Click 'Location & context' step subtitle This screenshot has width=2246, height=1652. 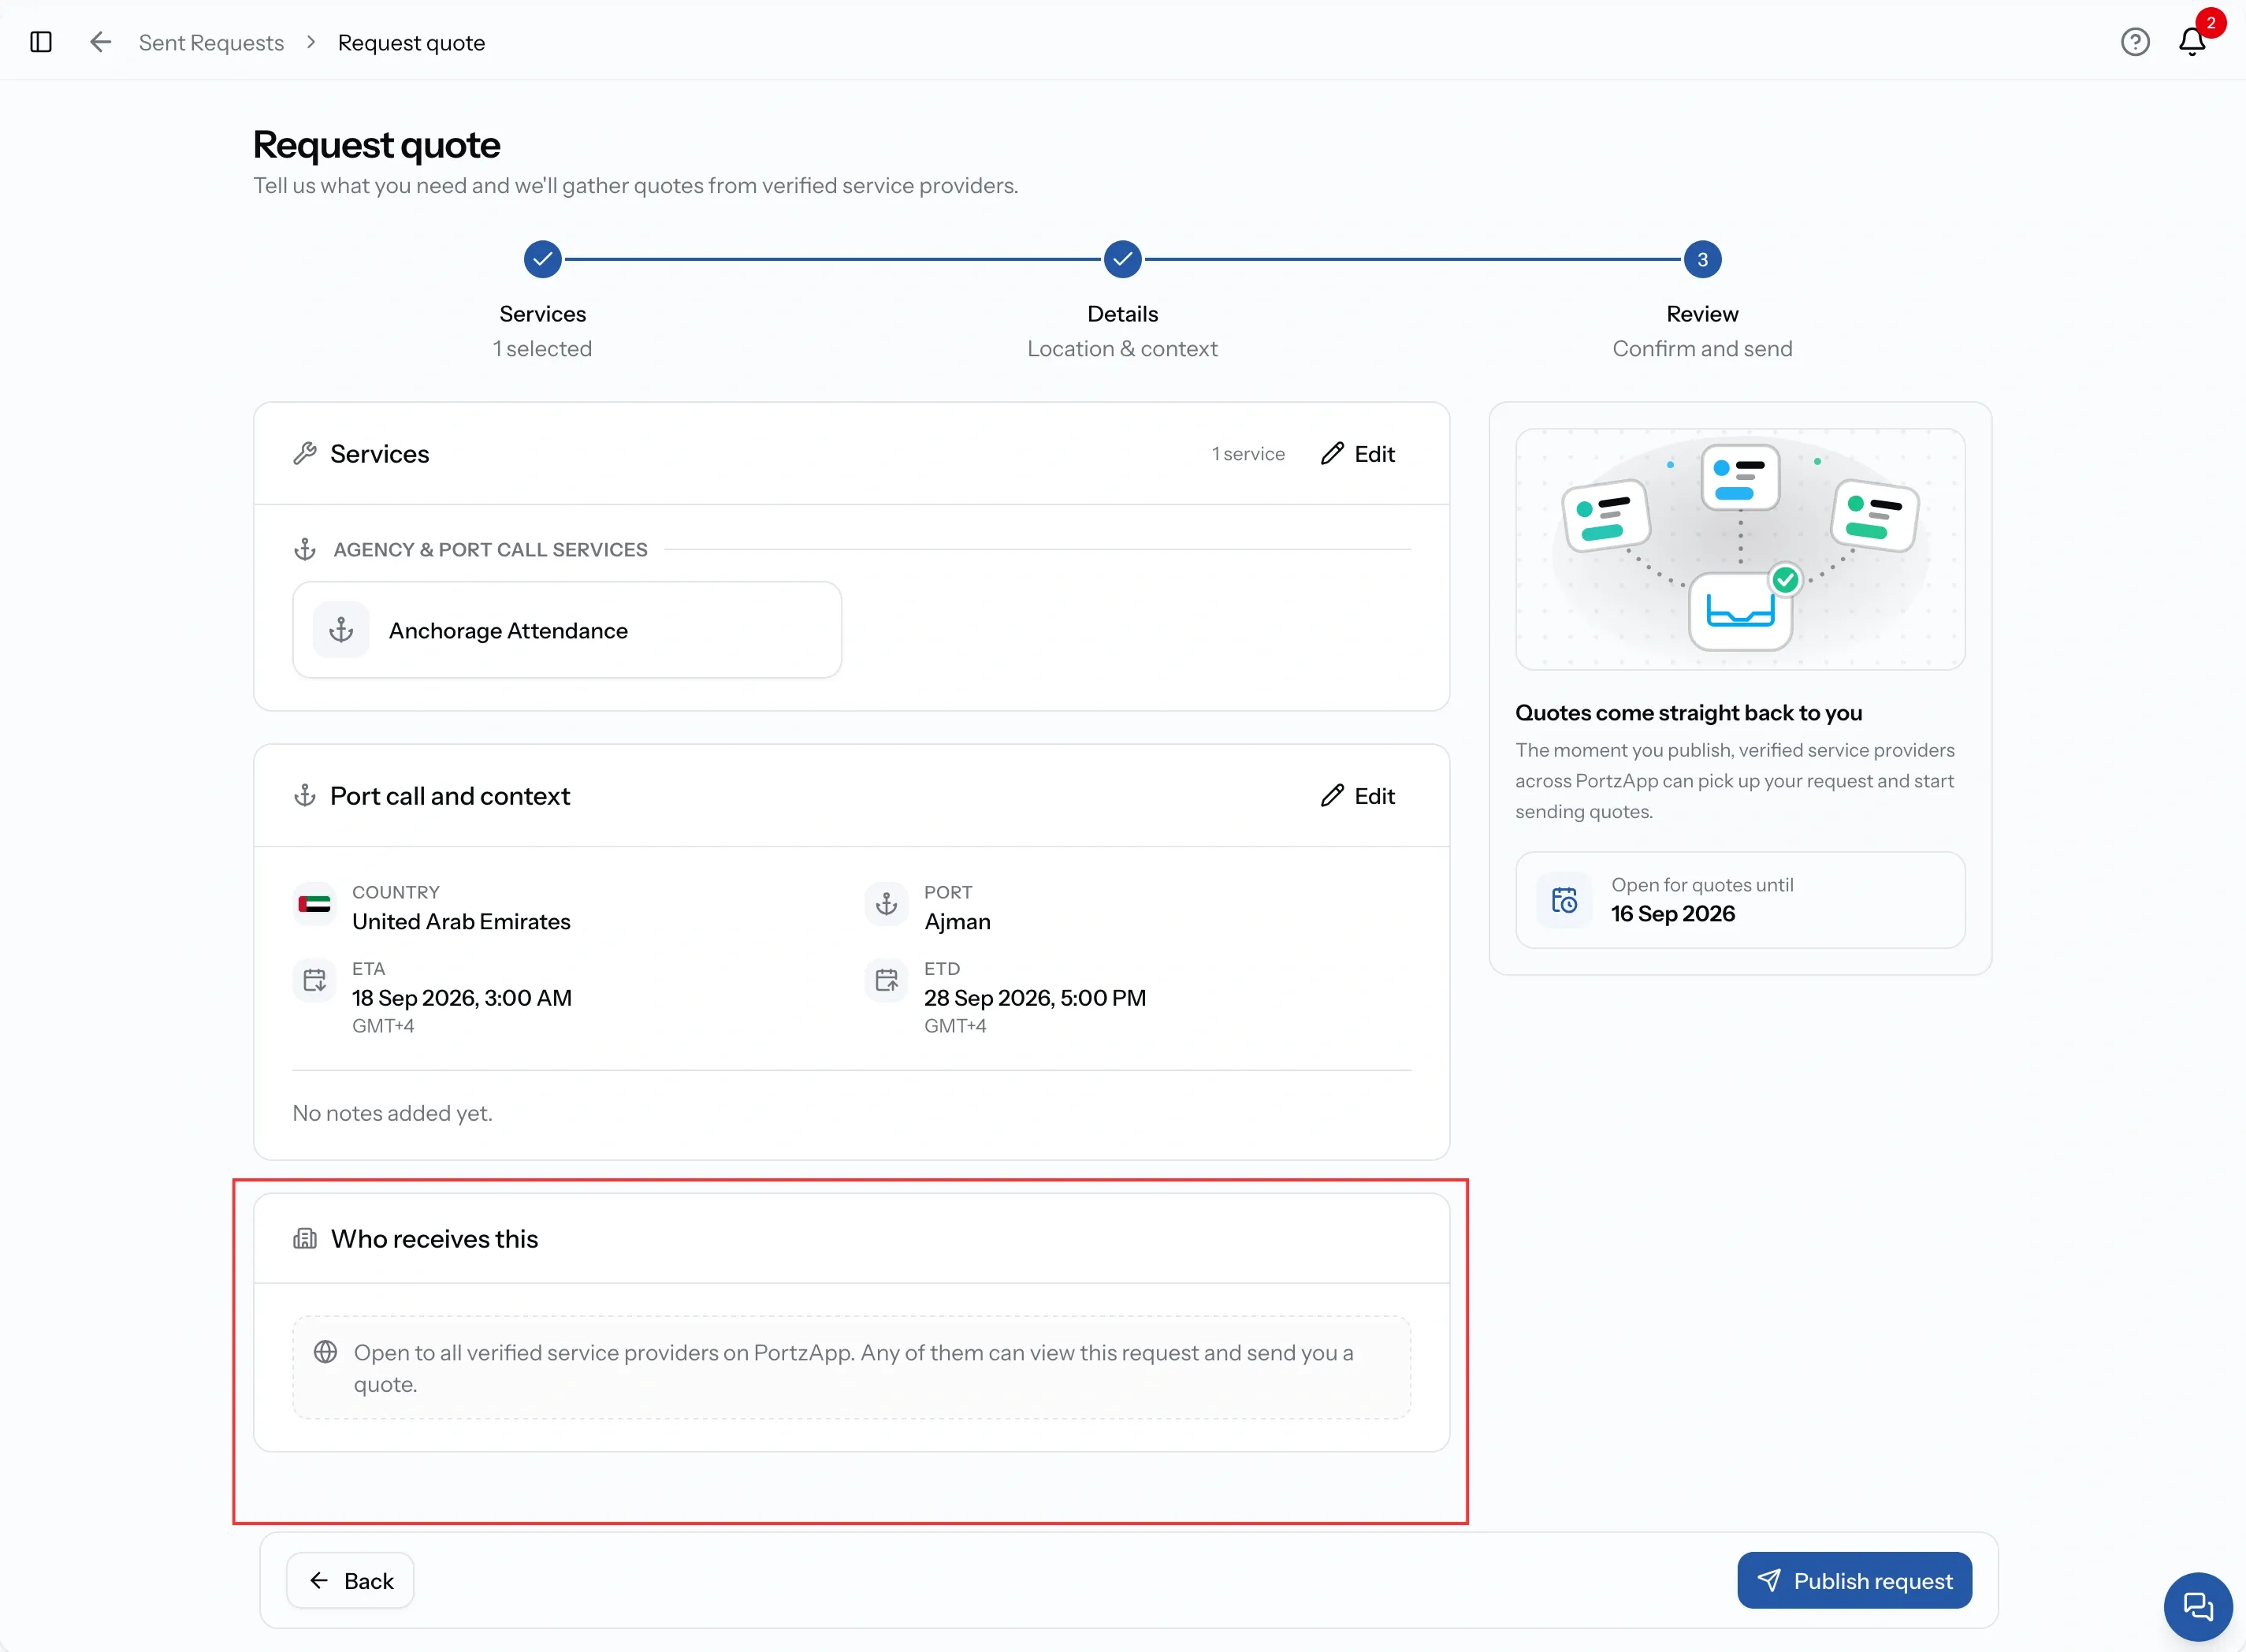click(1122, 349)
